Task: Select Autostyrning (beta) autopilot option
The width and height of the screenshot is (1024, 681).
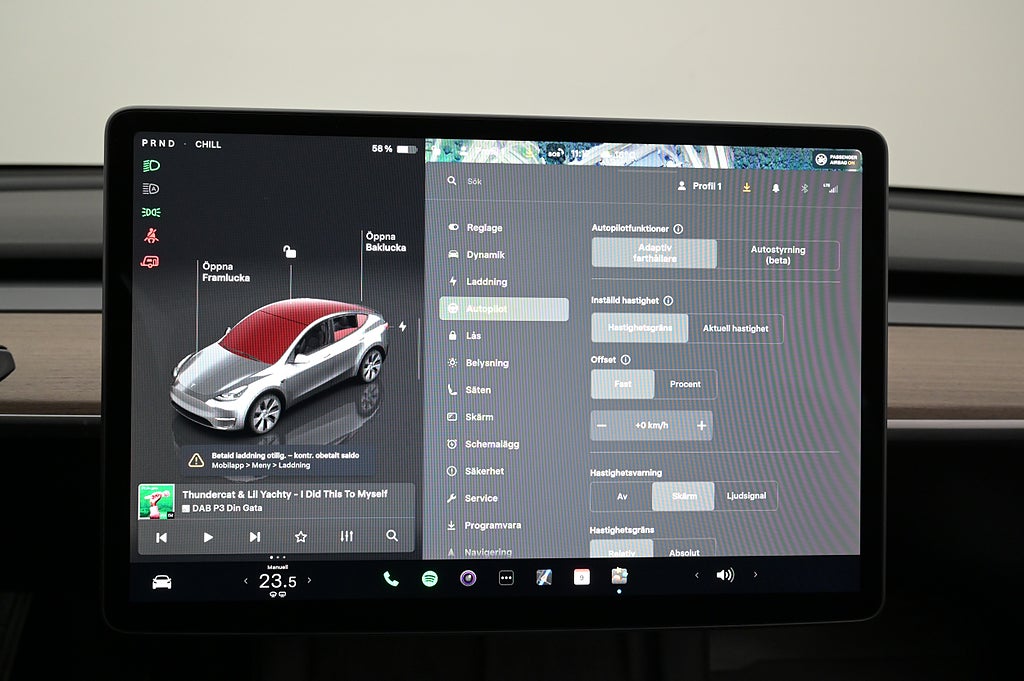Action: pyautogui.click(x=777, y=254)
